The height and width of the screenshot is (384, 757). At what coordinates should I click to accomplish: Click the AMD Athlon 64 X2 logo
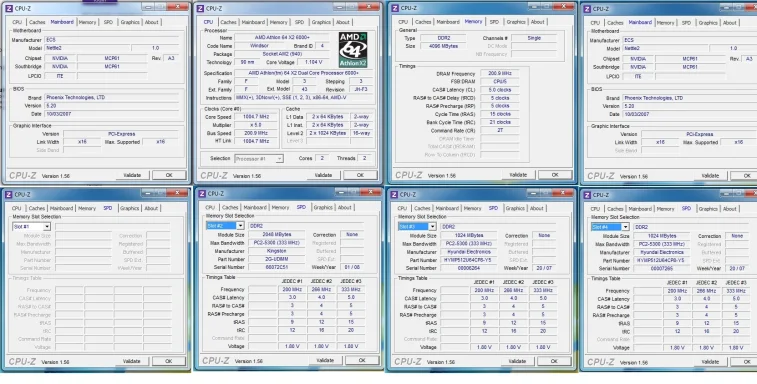353,50
